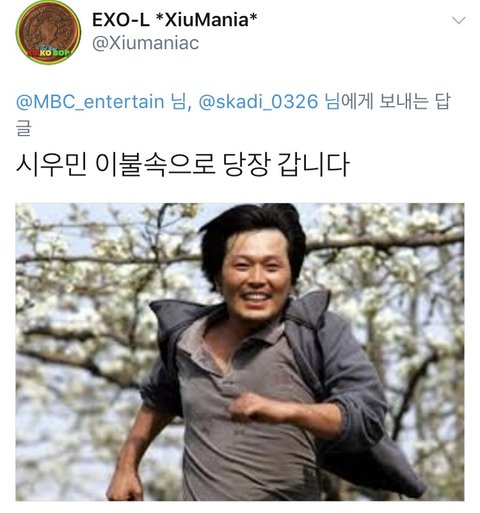Screen dimensions: 480x513
Task: Open the EXO-L *XiuMania* display name profile
Action: point(174,20)
